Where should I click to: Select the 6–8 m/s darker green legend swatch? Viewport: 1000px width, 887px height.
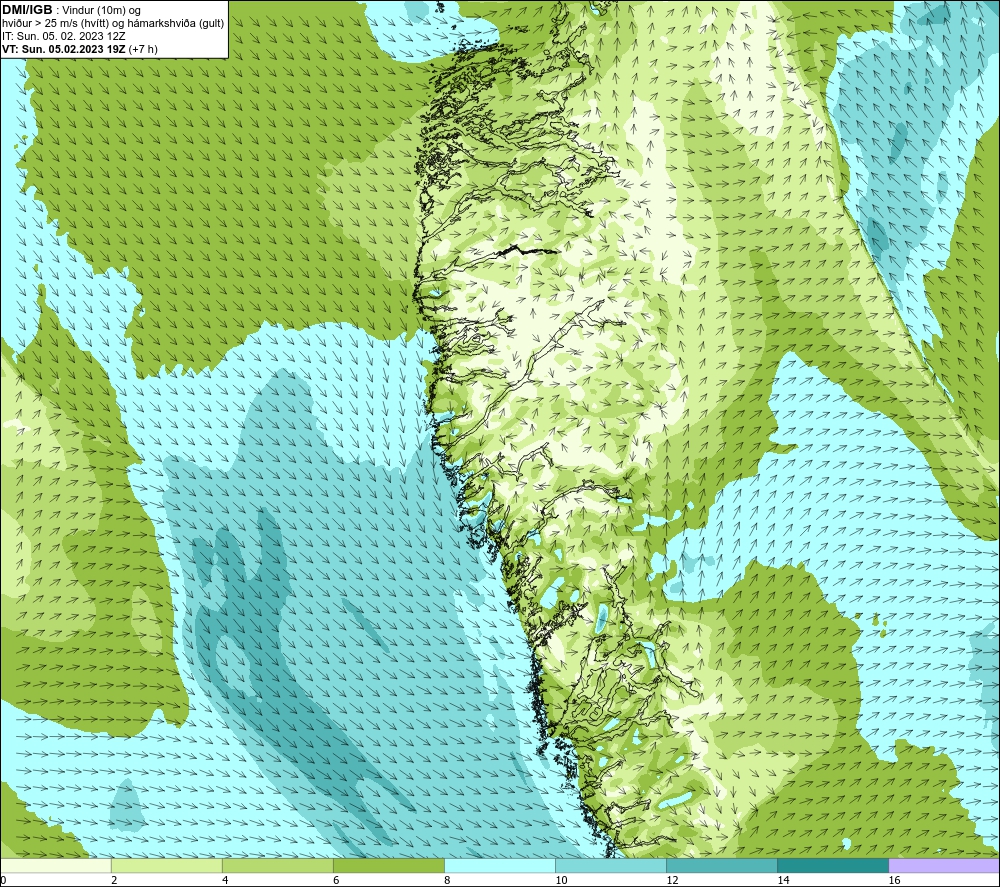389,866
